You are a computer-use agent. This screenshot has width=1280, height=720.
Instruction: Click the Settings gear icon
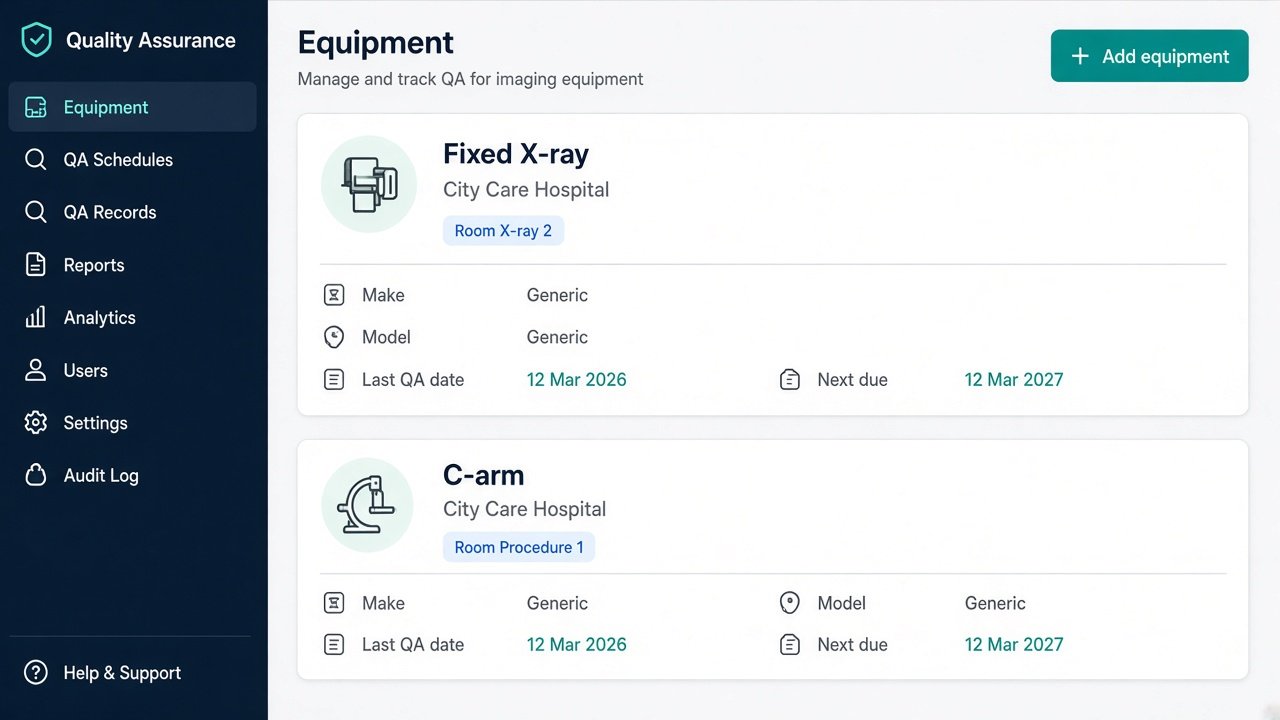36,423
